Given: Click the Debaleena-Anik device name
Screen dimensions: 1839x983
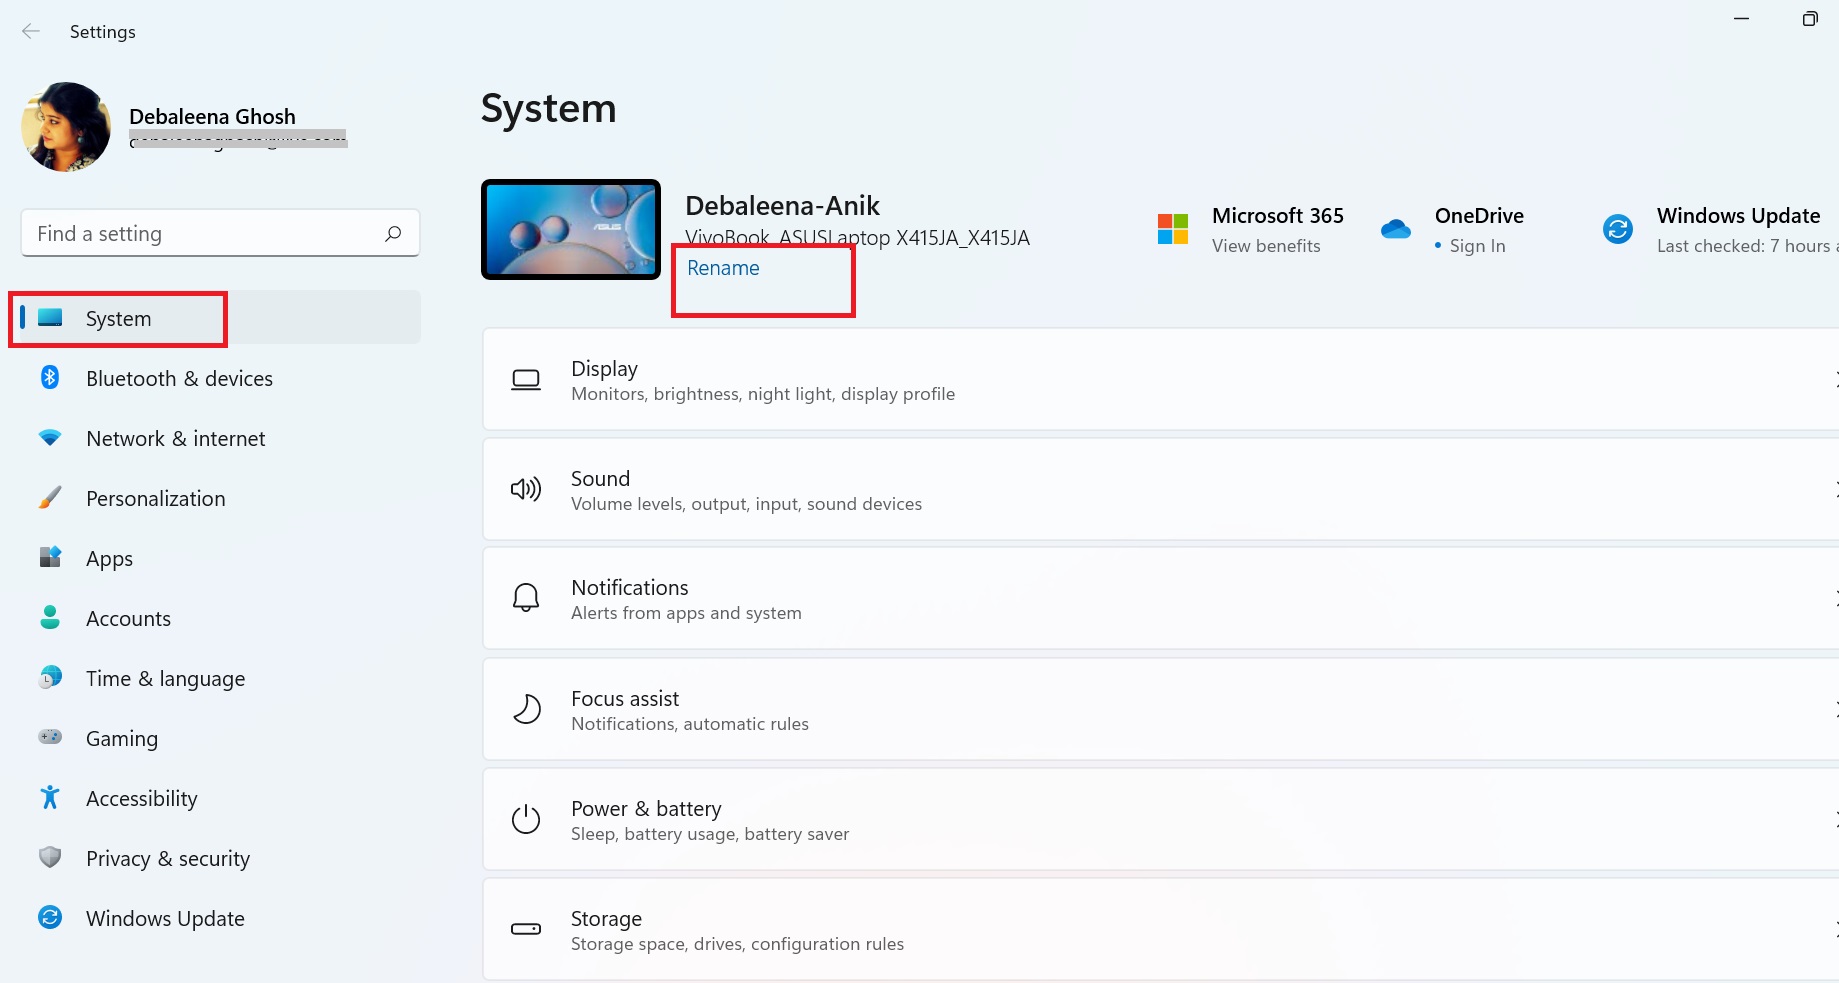Looking at the screenshot, I should 782,206.
